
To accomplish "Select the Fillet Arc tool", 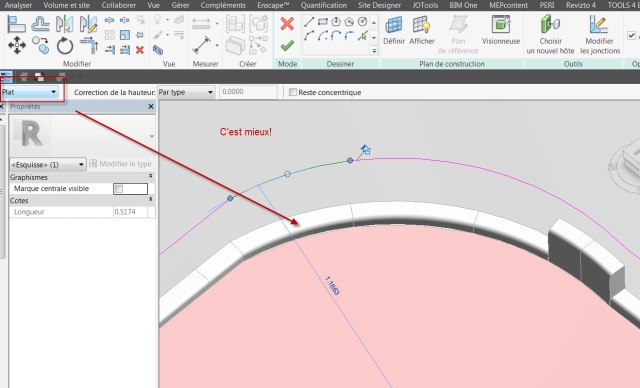I will [x=349, y=36].
